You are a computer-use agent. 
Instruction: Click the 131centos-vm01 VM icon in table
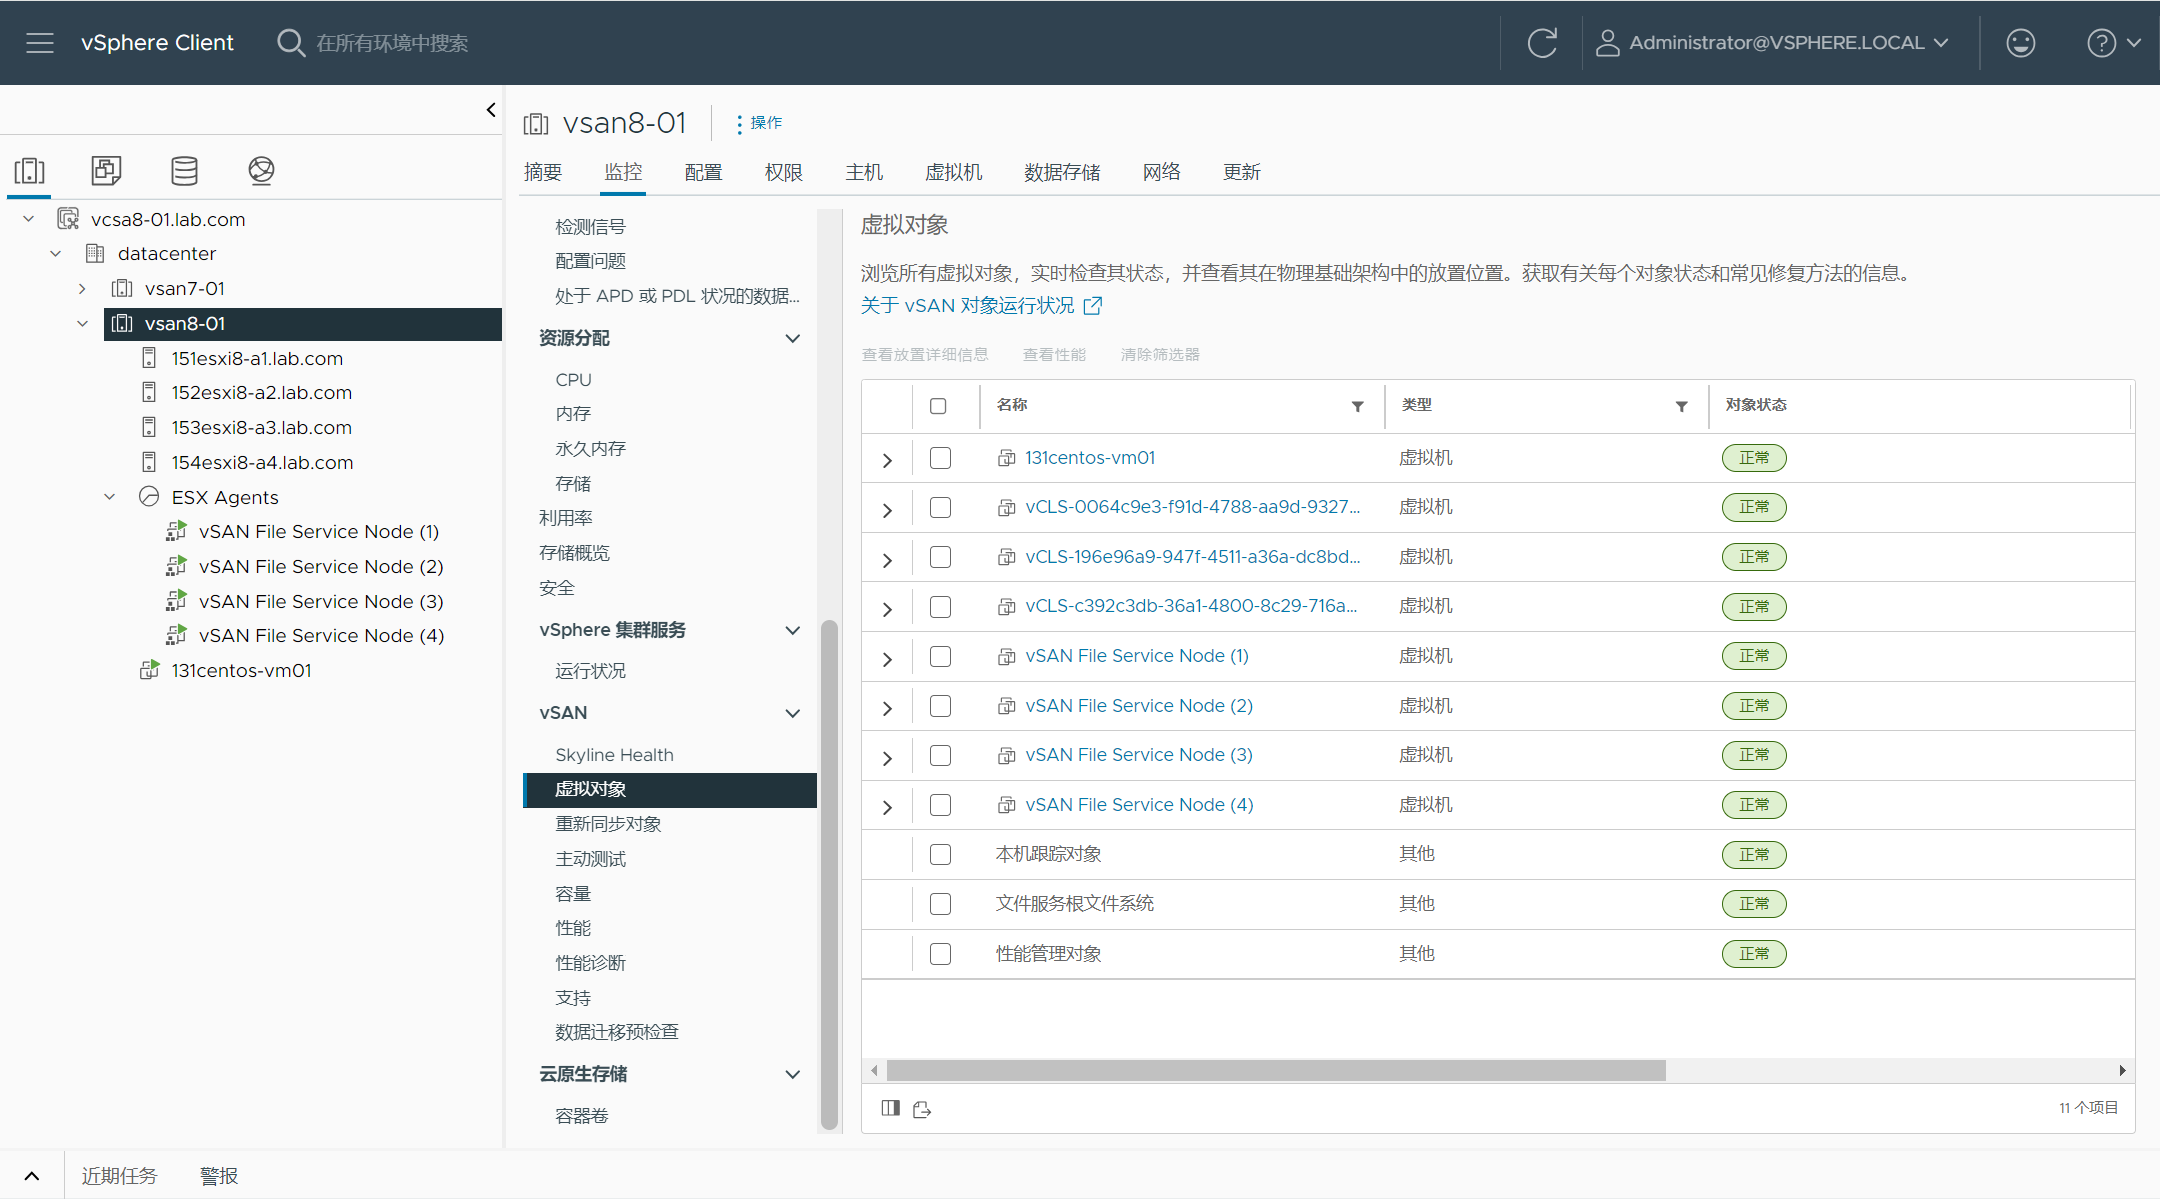(1007, 458)
